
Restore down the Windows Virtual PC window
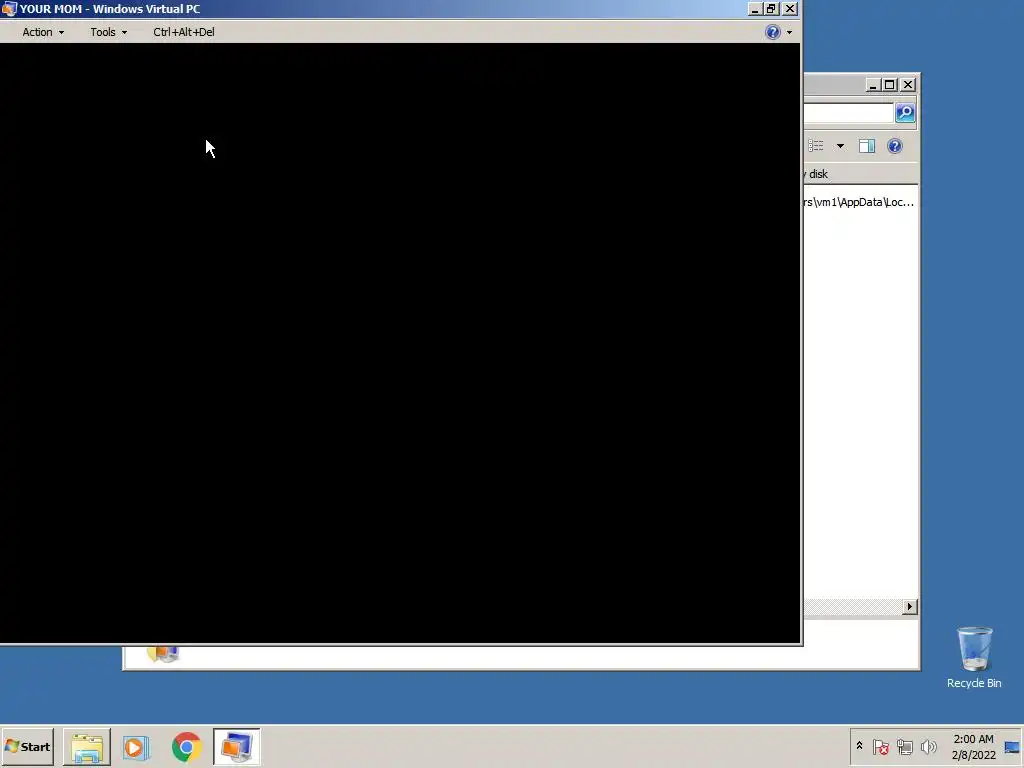(772, 8)
